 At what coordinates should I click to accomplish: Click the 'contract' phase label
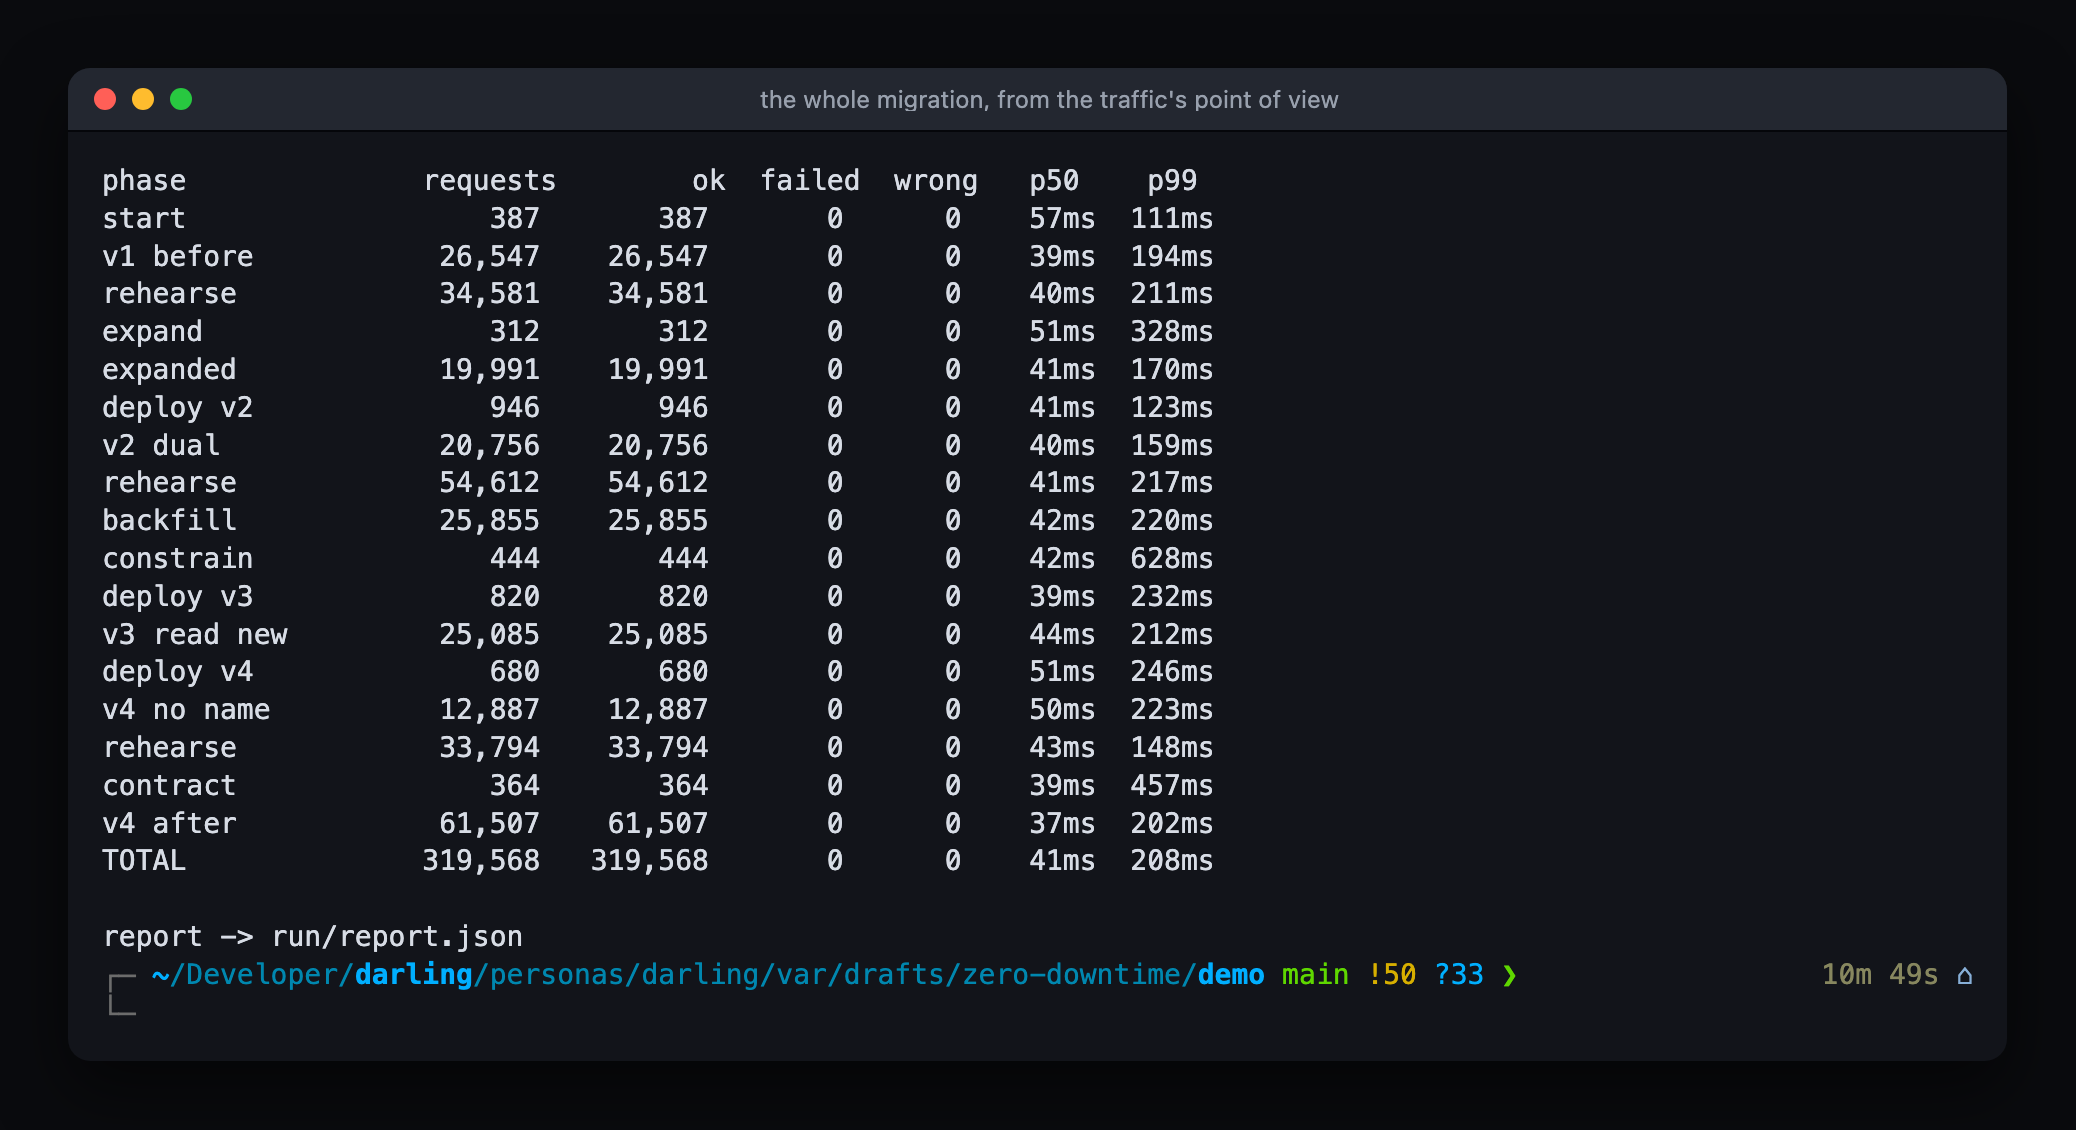(x=169, y=786)
